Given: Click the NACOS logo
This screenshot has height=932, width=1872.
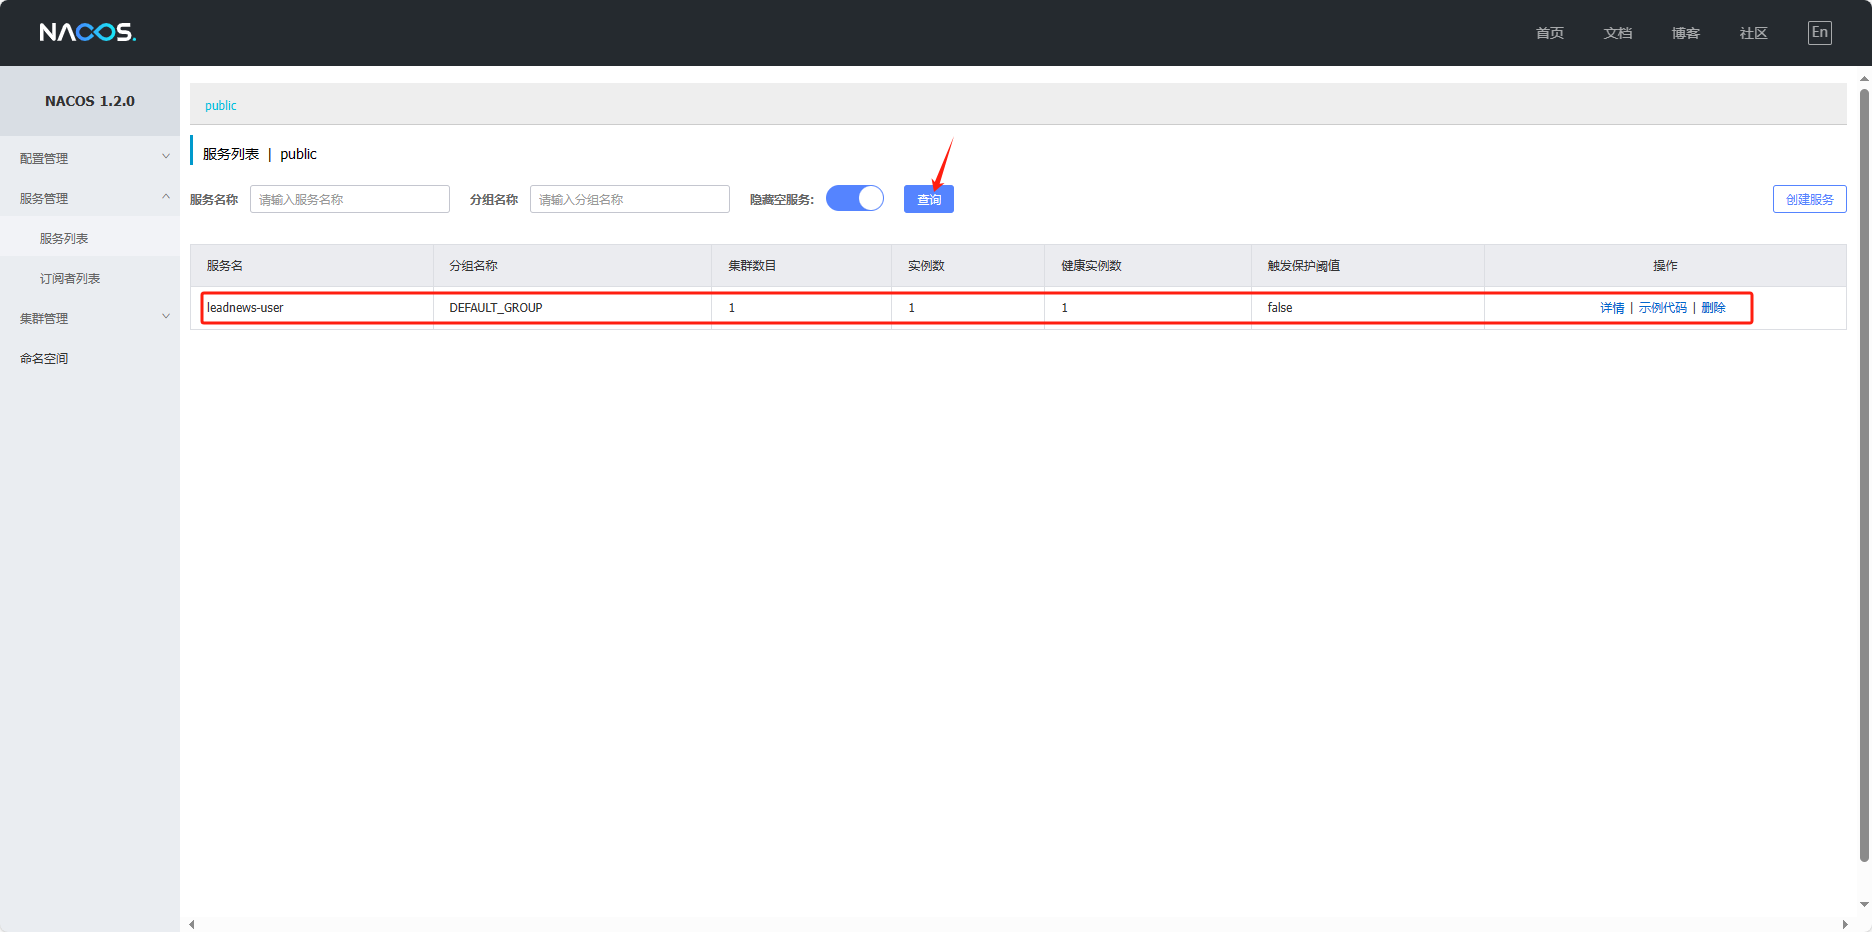Looking at the screenshot, I should 87,32.
